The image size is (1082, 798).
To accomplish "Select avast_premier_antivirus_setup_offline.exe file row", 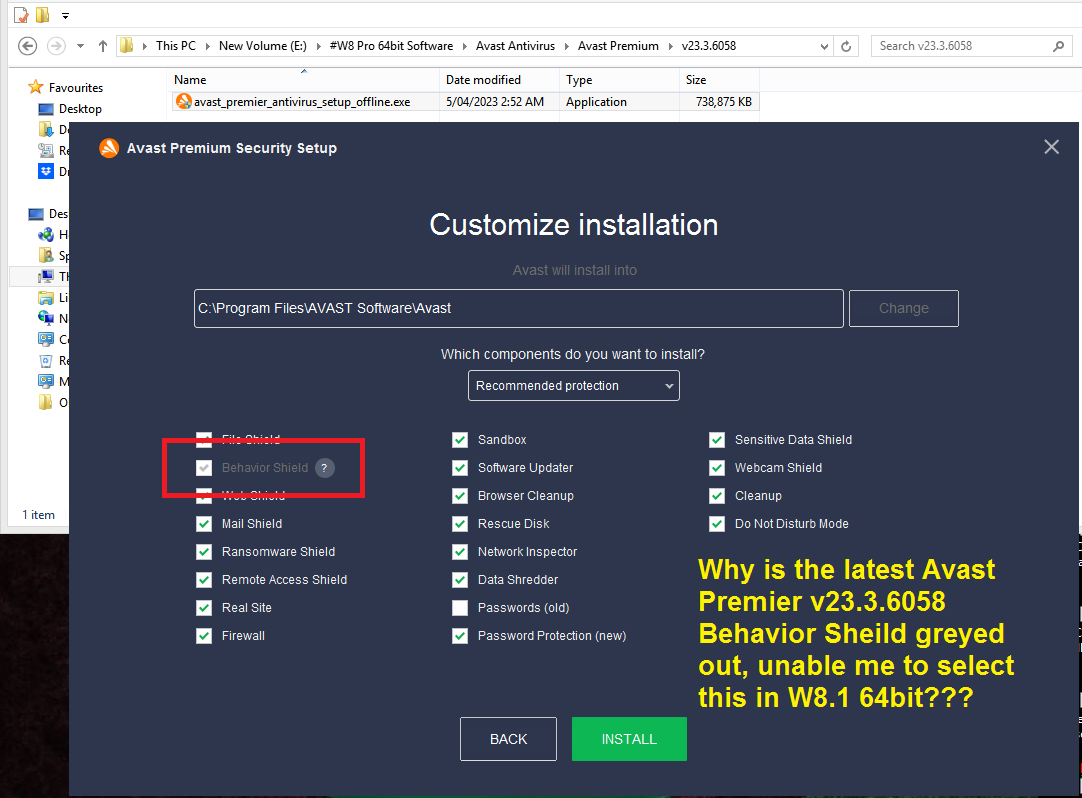I will [465, 101].
